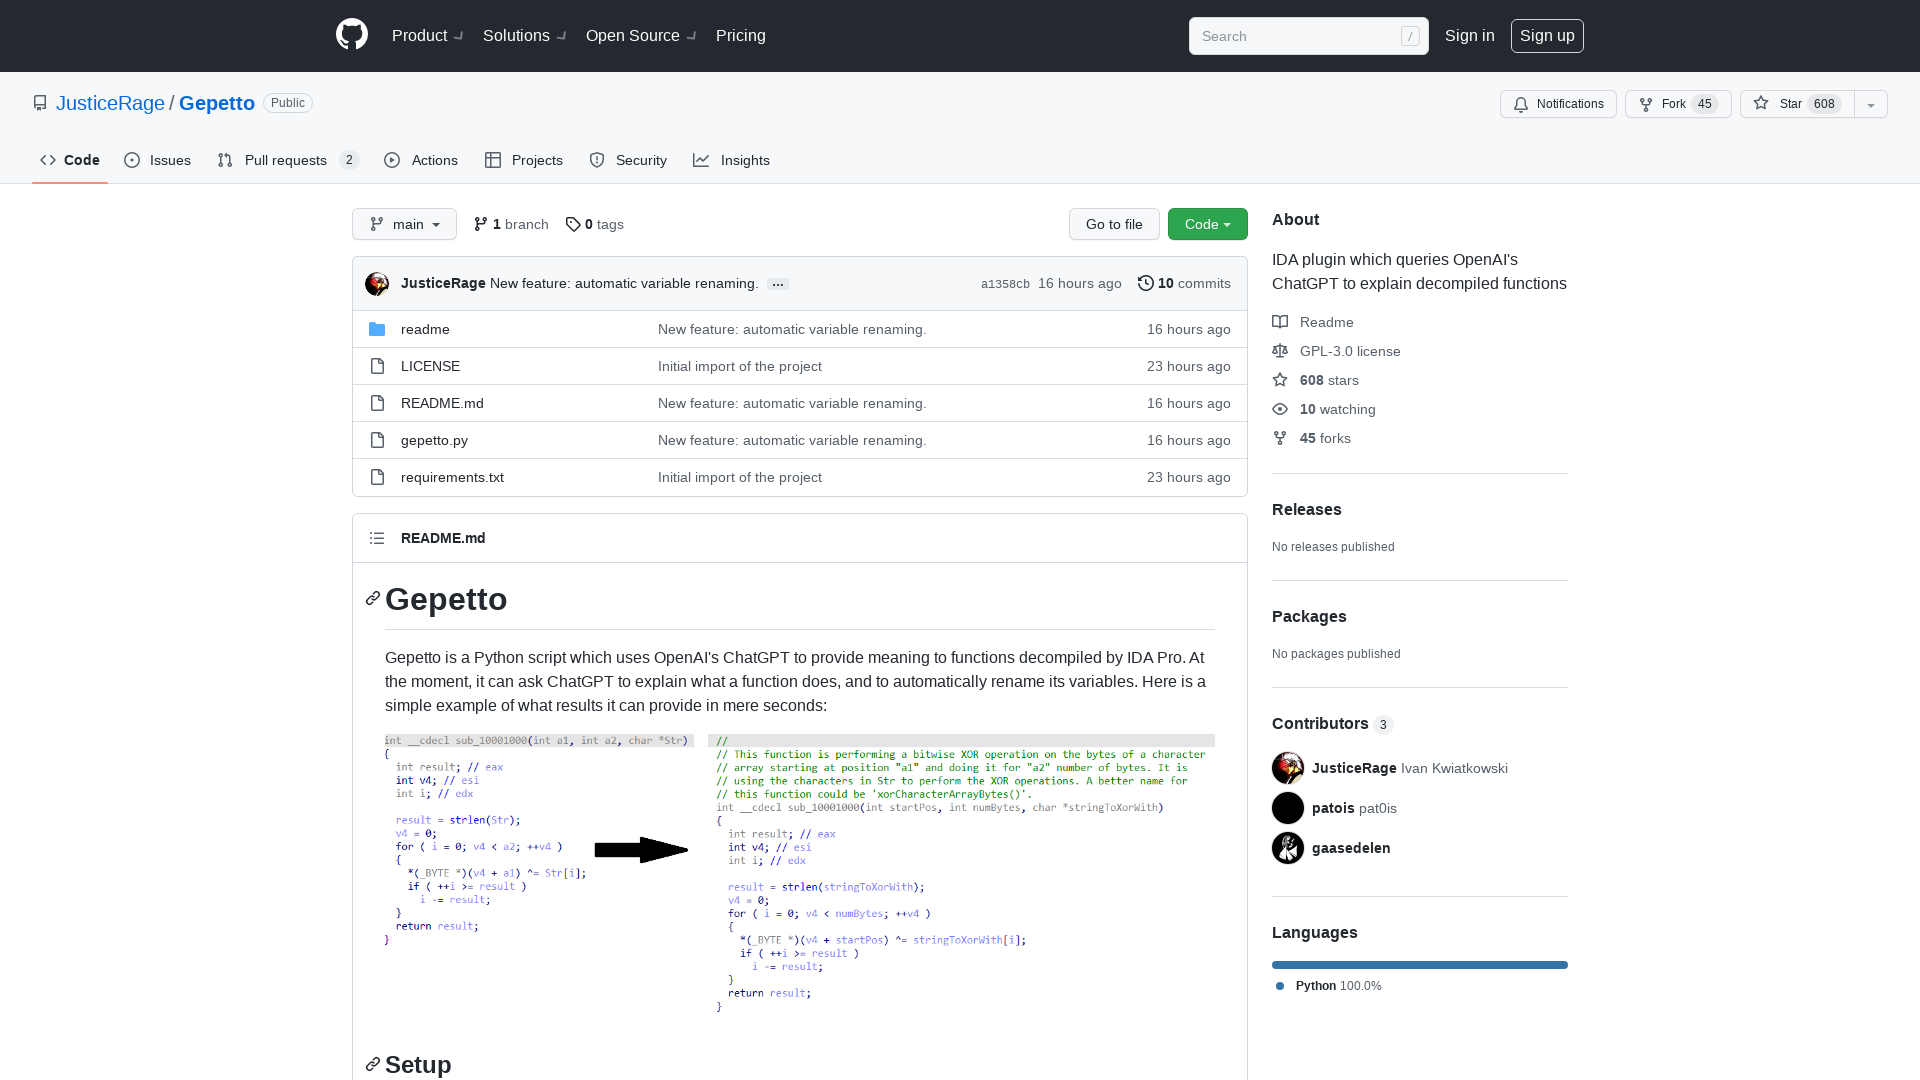Click the search input field

tap(1300, 36)
